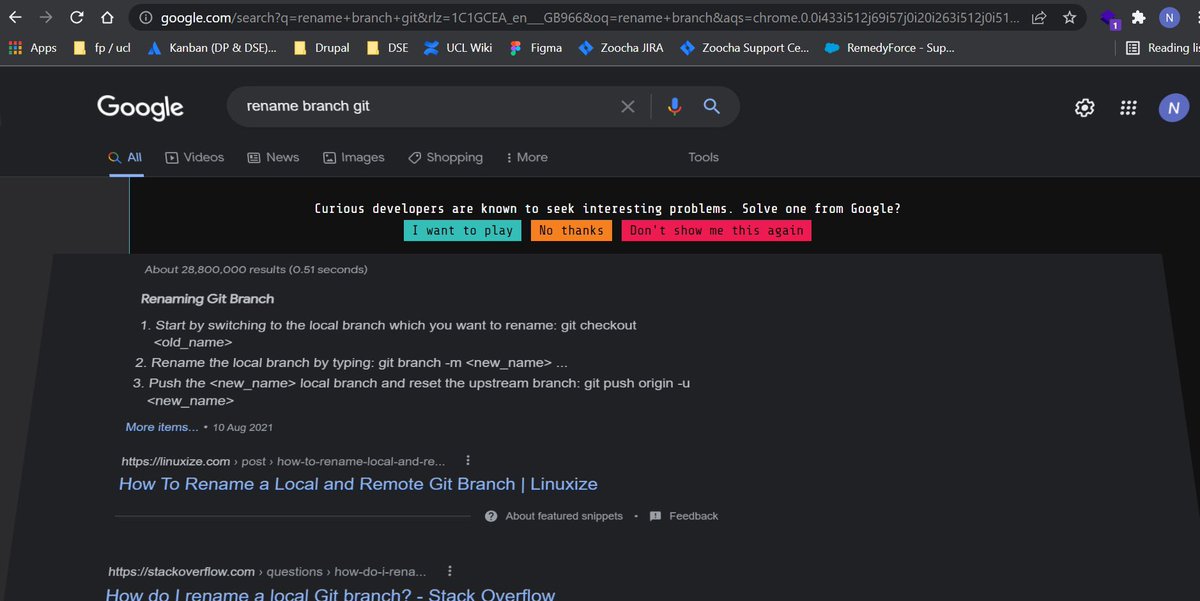This screenshot has height=601, width=1200.
Task: Click the browser forward arrow
Action: tap(46, 17)
